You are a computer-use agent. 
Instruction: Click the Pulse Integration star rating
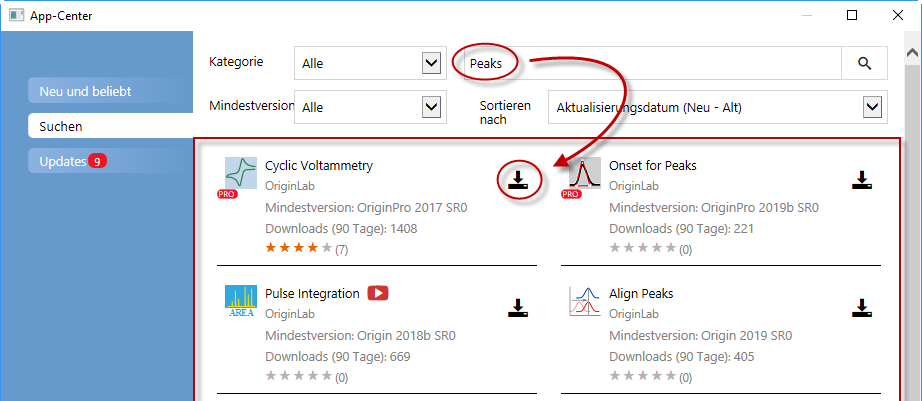299,376
